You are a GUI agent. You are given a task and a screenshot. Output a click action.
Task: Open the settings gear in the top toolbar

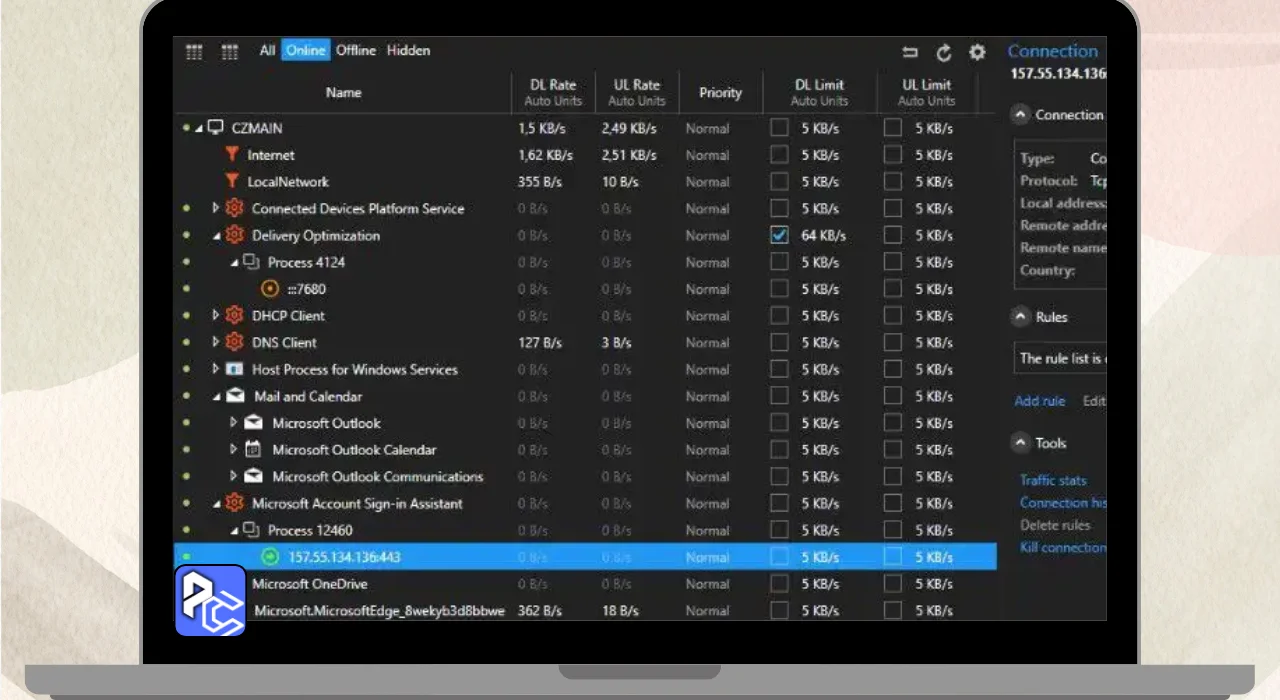pyautogui.click(x=977, y=53)
